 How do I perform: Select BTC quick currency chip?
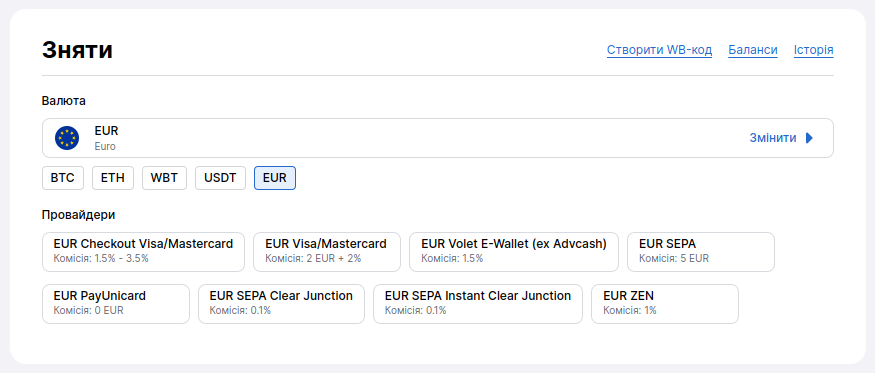pos(62,178)
